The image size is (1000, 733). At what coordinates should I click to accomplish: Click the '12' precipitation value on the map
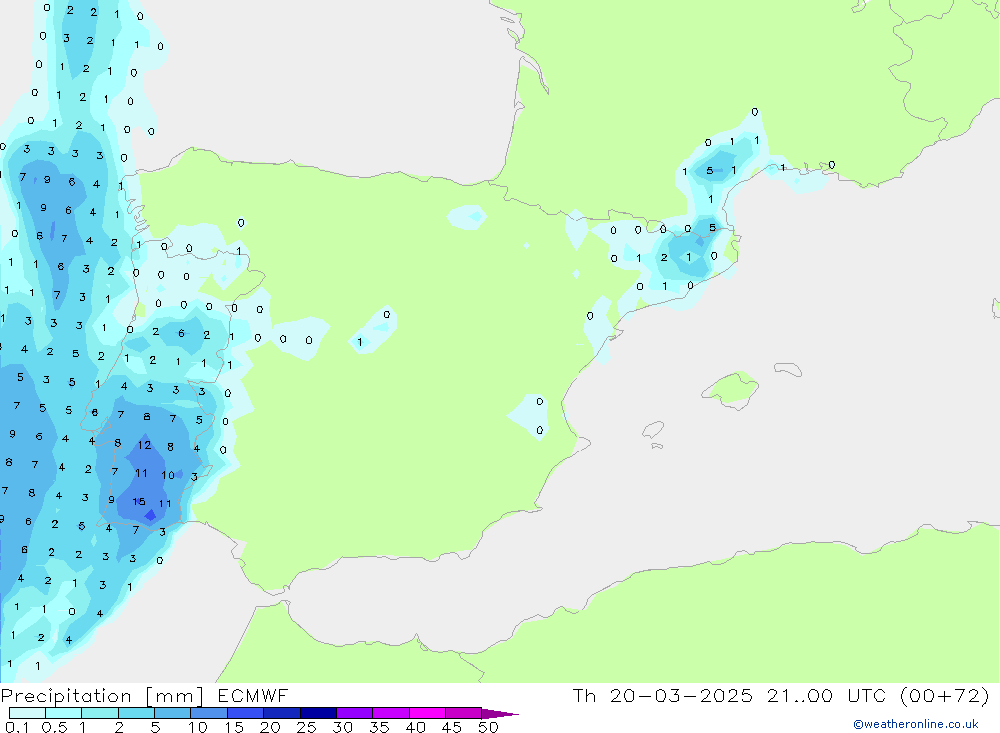[x=145, y=445]
